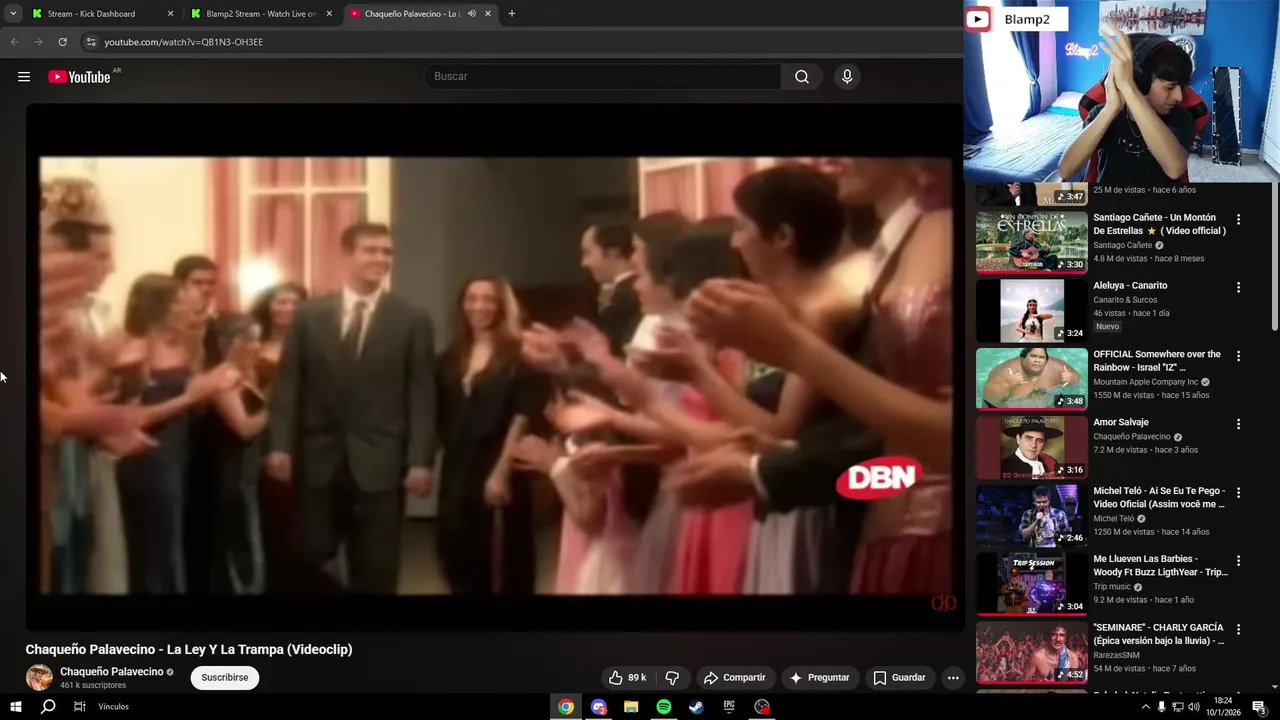Open Chrome from the taskbar
1280x720 pixels.
tap(566, 707)
